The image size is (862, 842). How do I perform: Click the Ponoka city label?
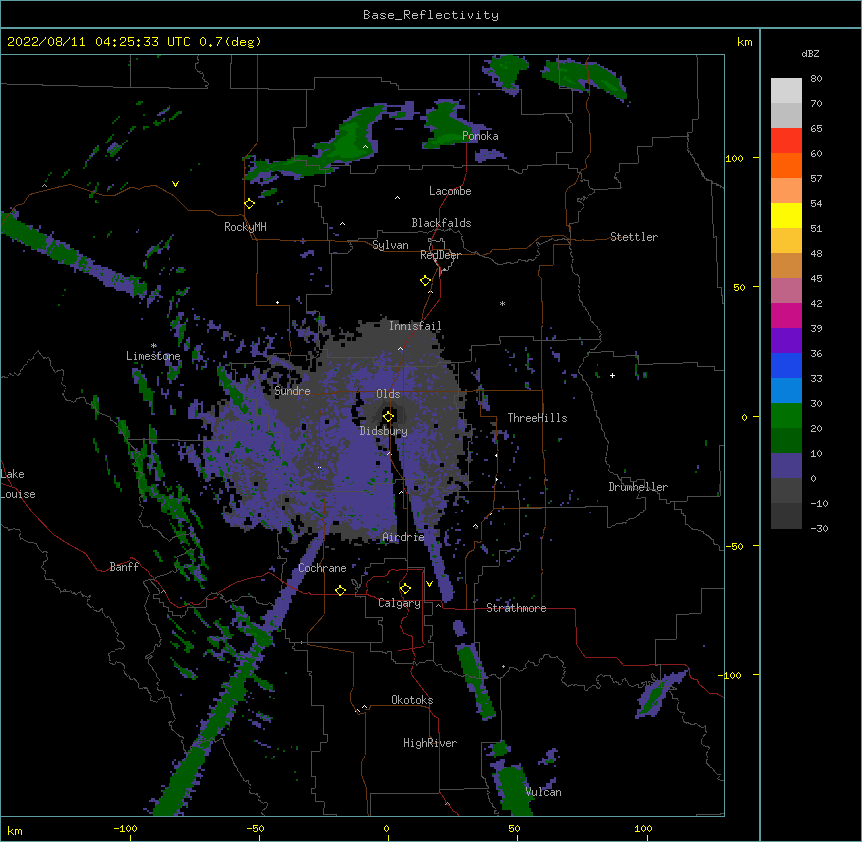tap(480, 136)
